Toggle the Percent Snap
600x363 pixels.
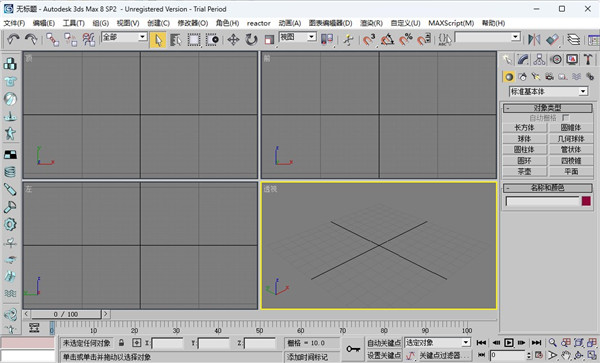[406, 40]
